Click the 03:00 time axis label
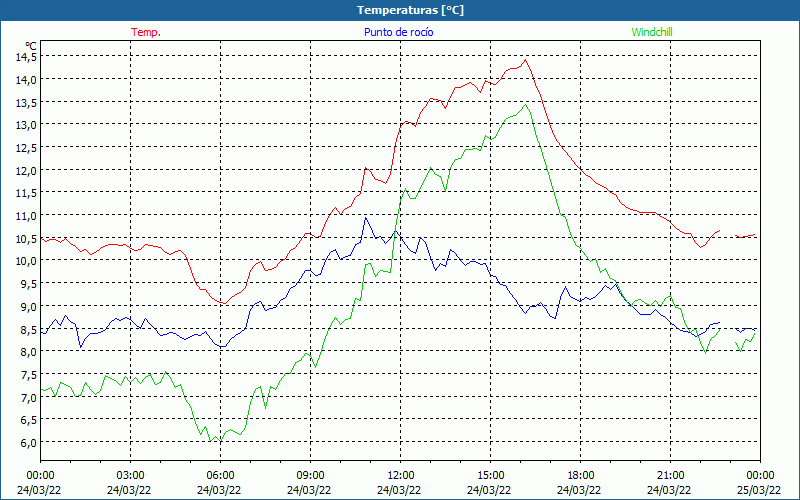 click(x=131, y=476)
